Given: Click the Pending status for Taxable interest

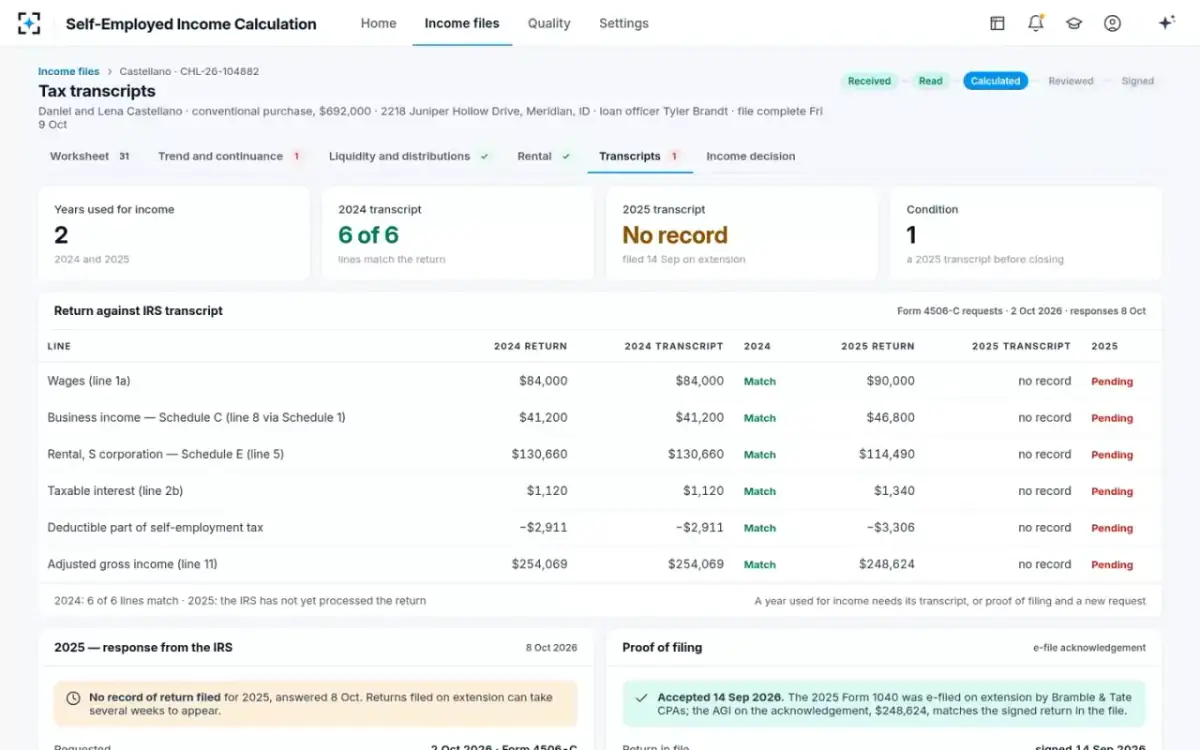Looking at the screenshot, I should 1112,492.
